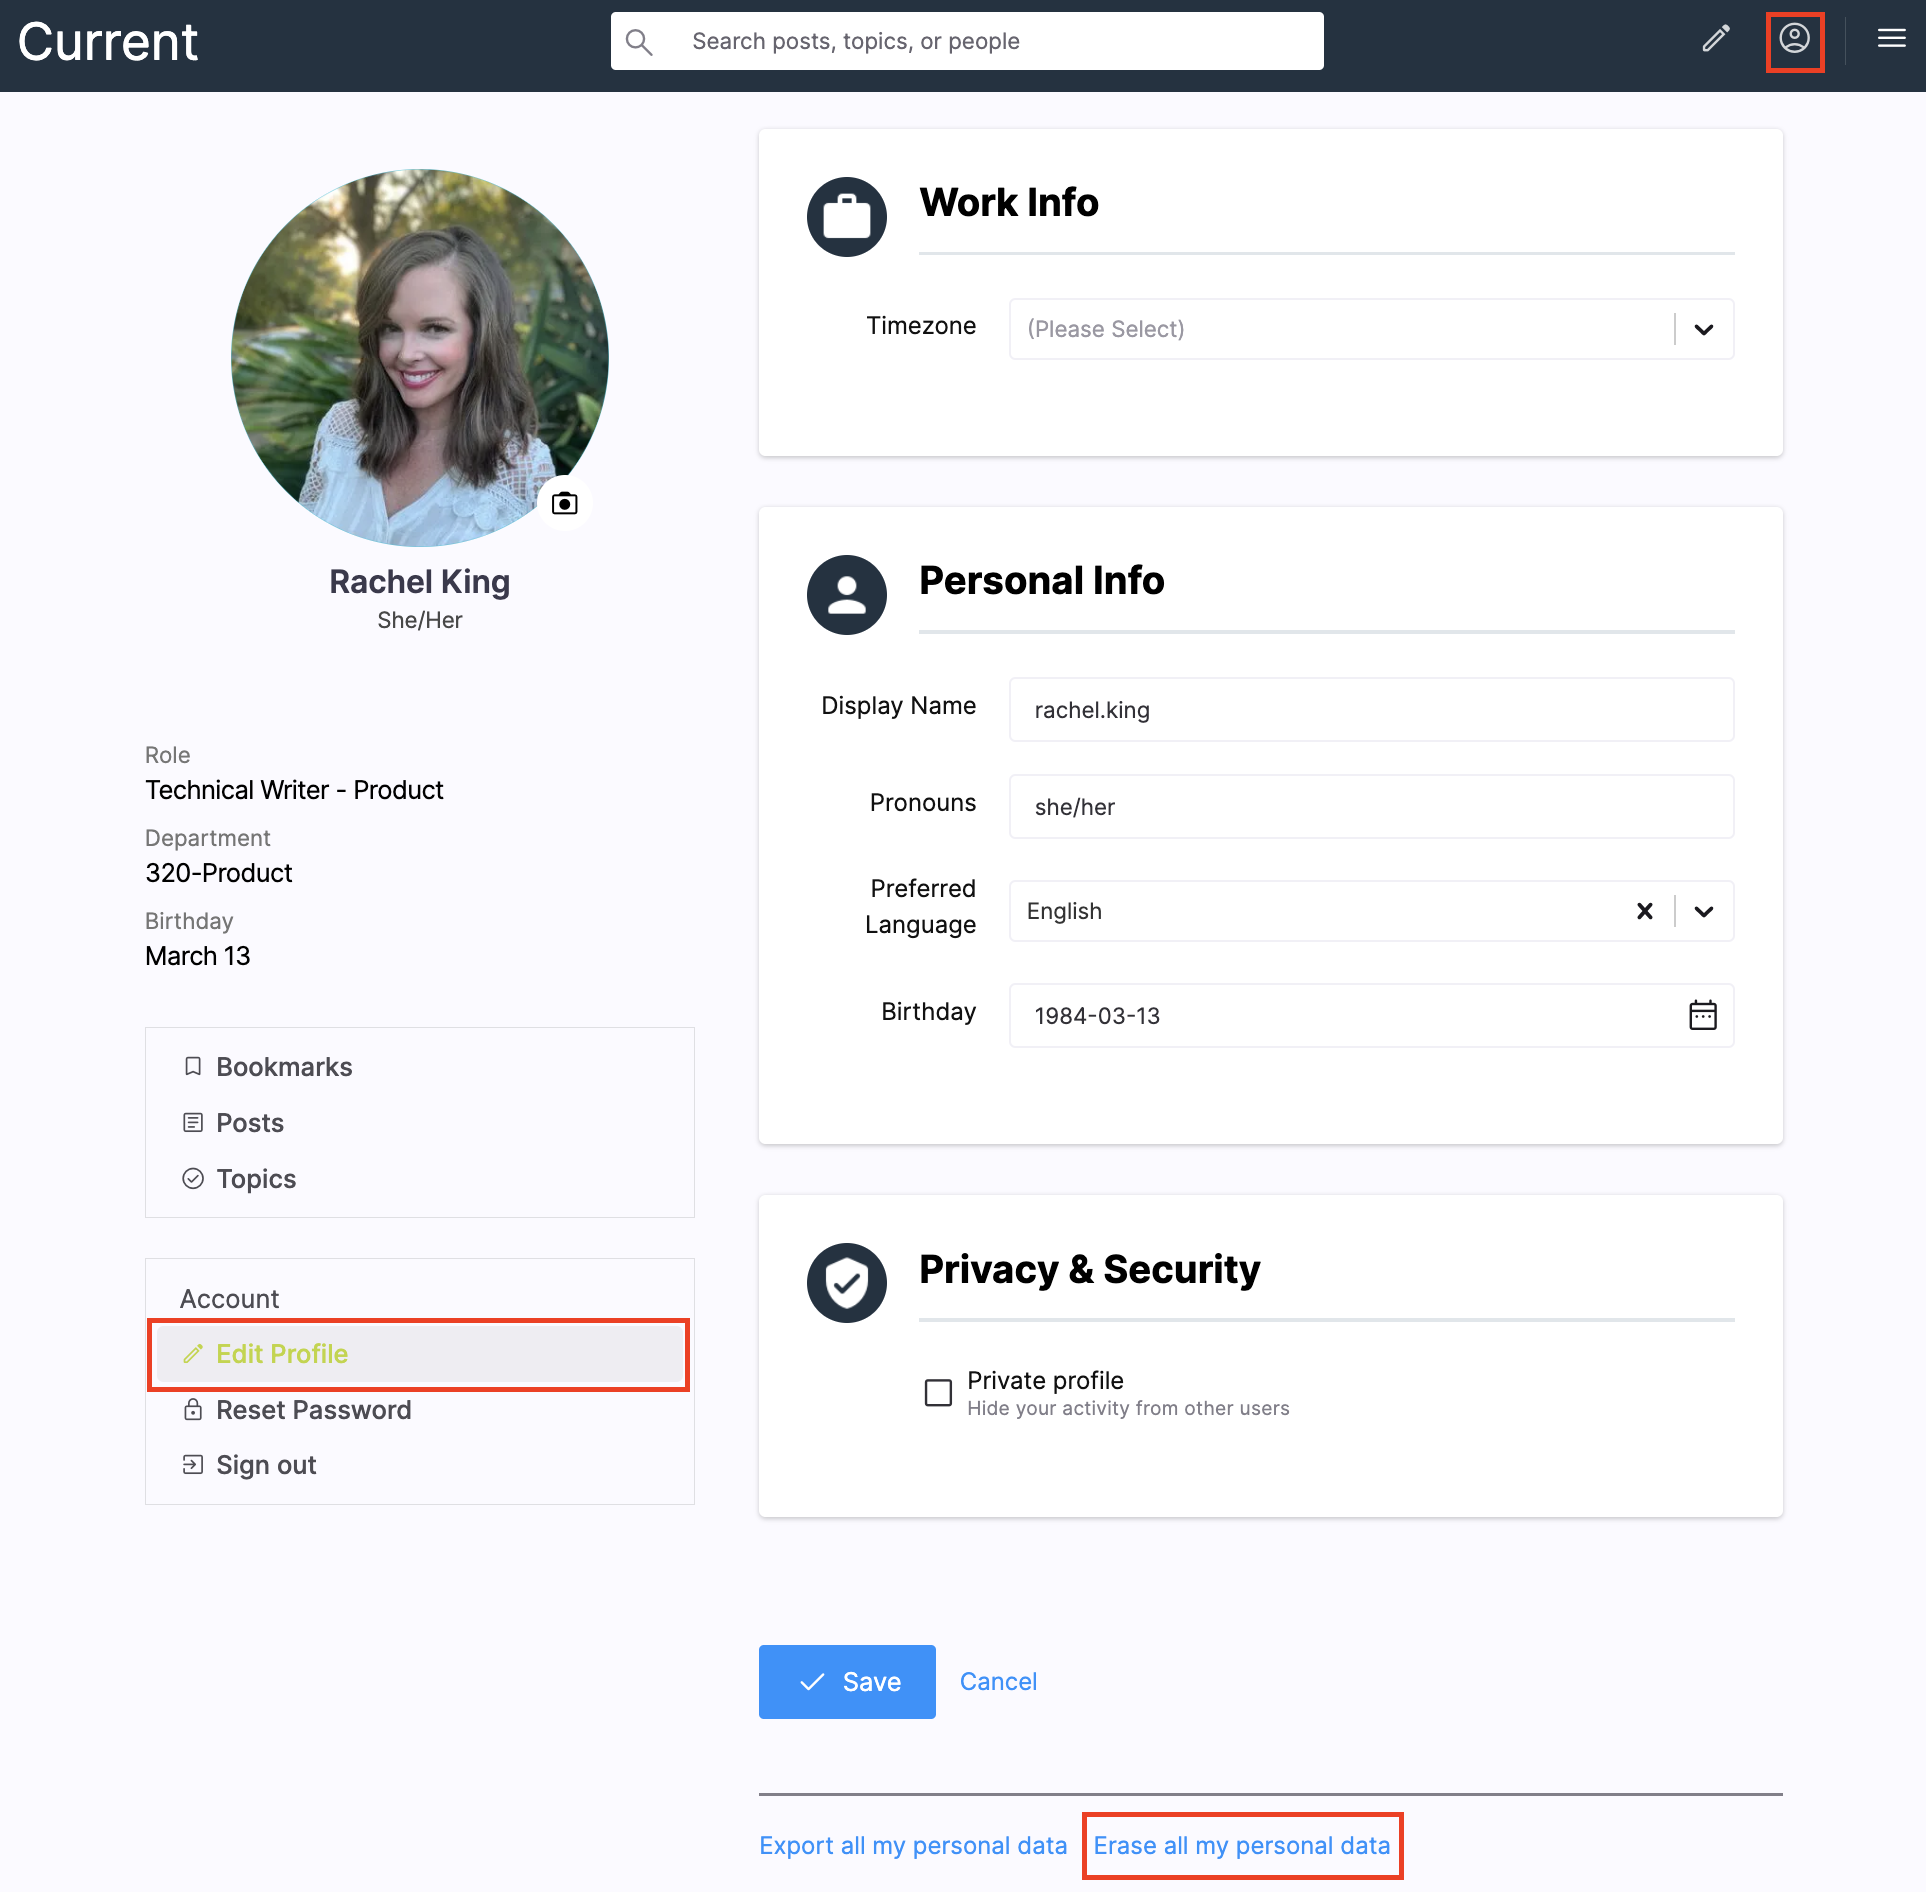
Task: Click the pencil compose icon in header
Action: point(1716,40)
